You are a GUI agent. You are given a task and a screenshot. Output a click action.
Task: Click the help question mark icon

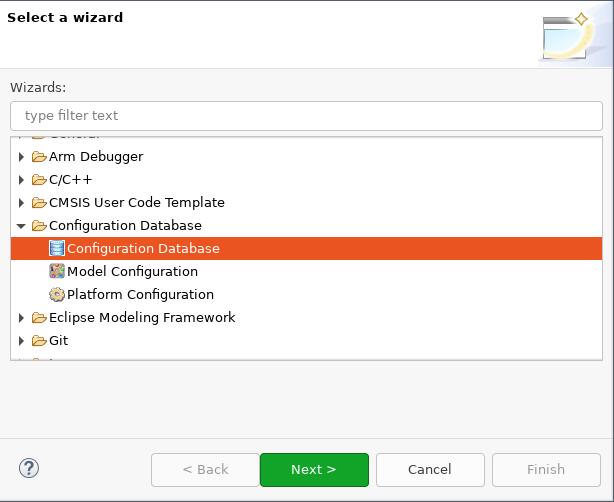(x=28, y=468)
